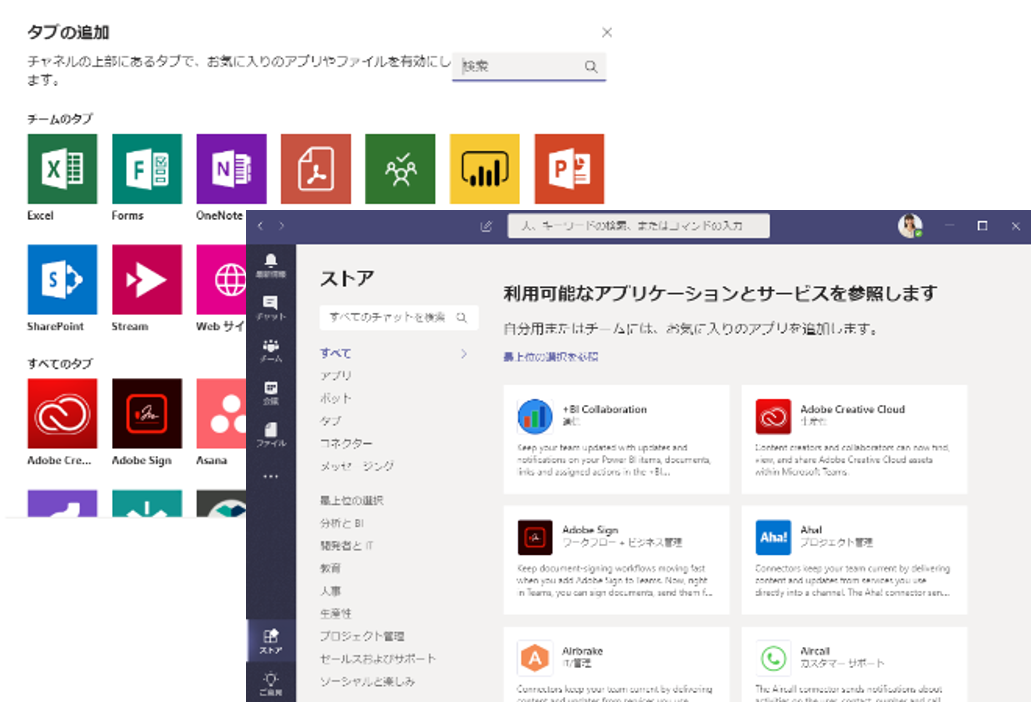Screen dimensions: 1031x702
Task: Open the more apps ellipsis in sidebar
Action: point(270,477)
